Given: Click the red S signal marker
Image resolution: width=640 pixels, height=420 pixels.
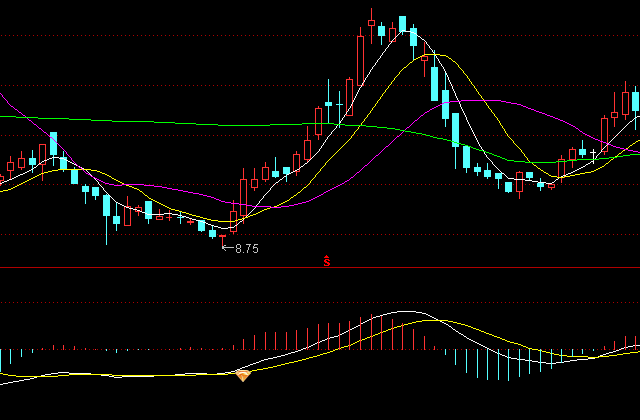Looking at the screenshot, I should (327, 261).
